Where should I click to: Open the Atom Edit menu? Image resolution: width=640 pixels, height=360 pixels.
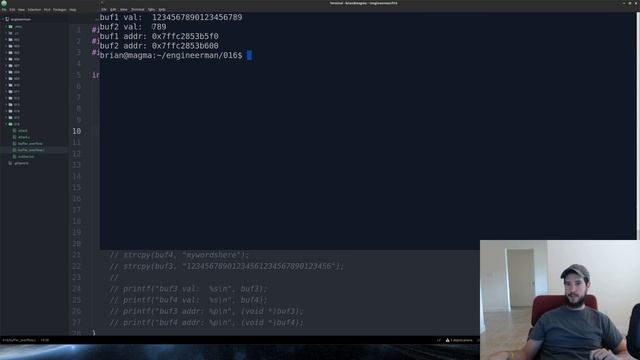pos(12,9)
